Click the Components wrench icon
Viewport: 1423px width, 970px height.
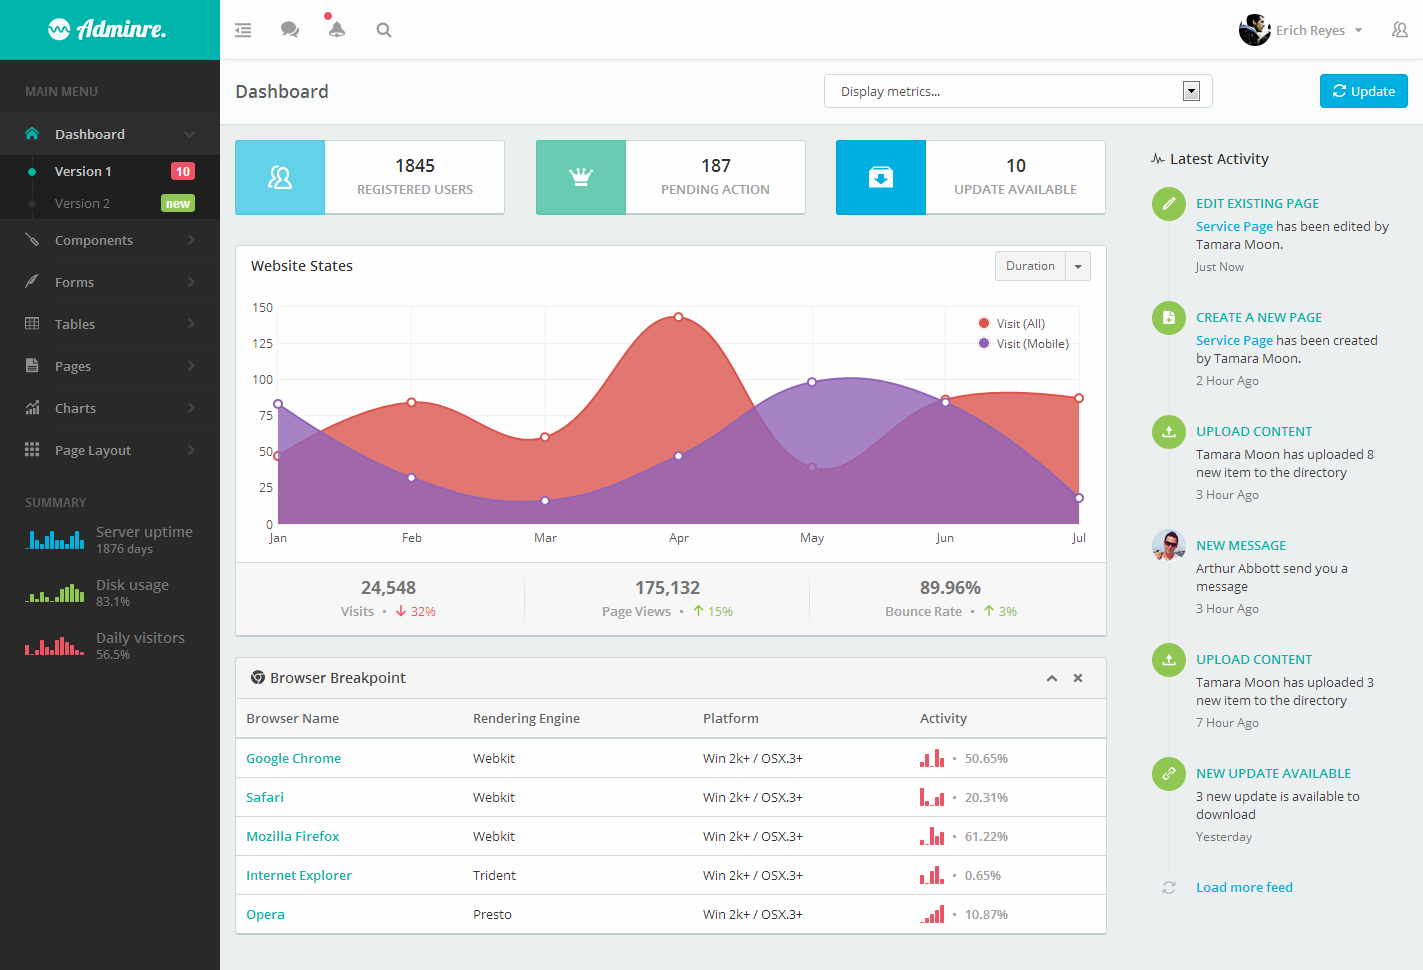[32, 240]
